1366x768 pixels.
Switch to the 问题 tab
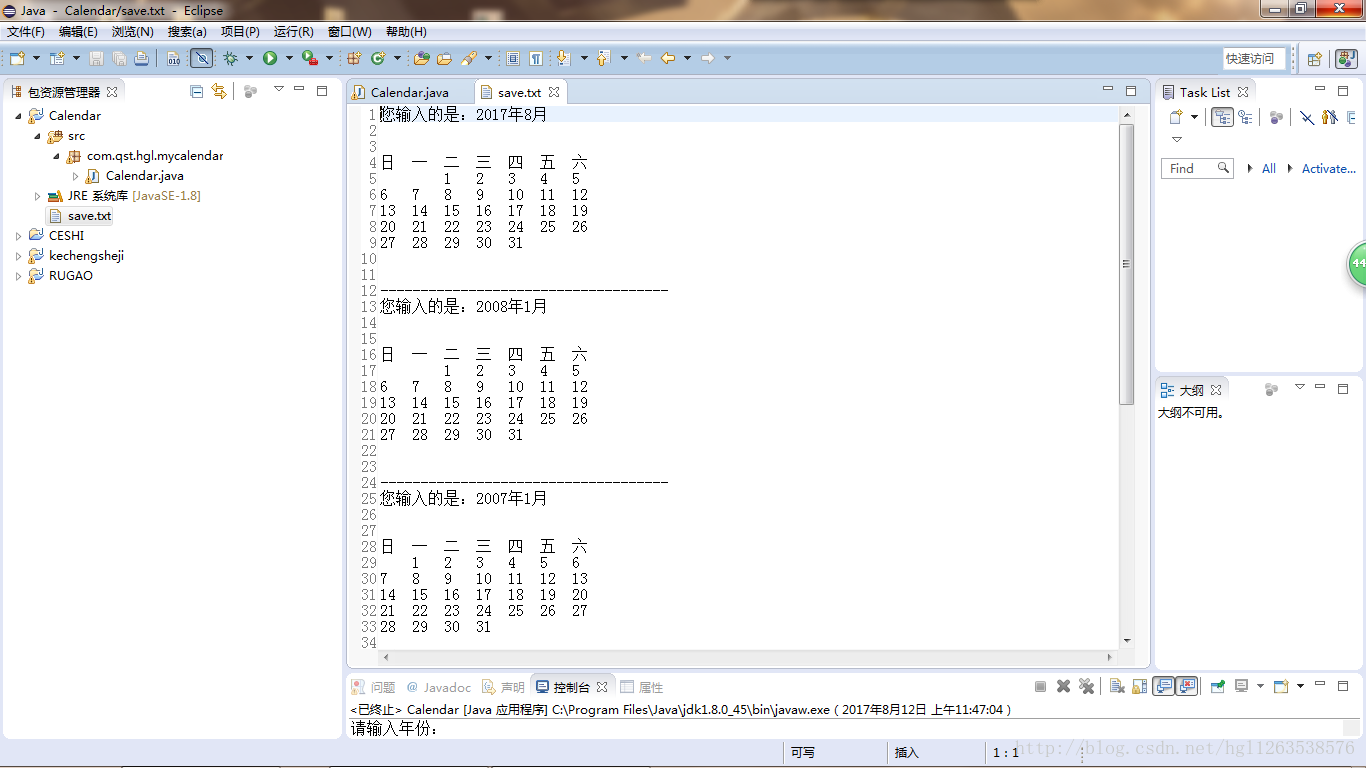pyautogui.click(x=373, y=687)
